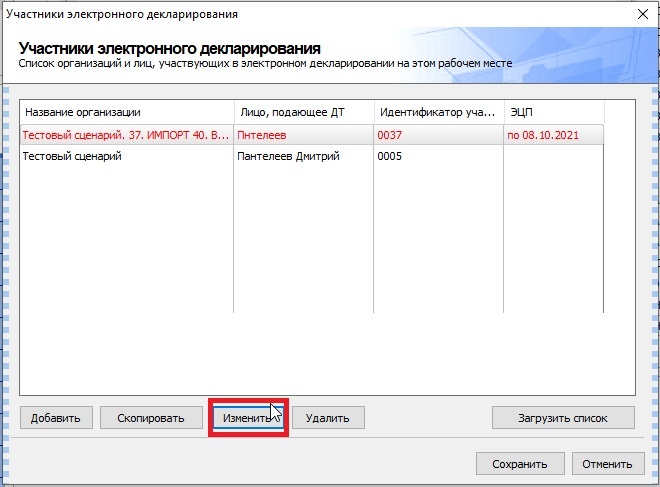Click the Лицо, подающее ДТ column header
660x487 pixels.
(304, 112)
